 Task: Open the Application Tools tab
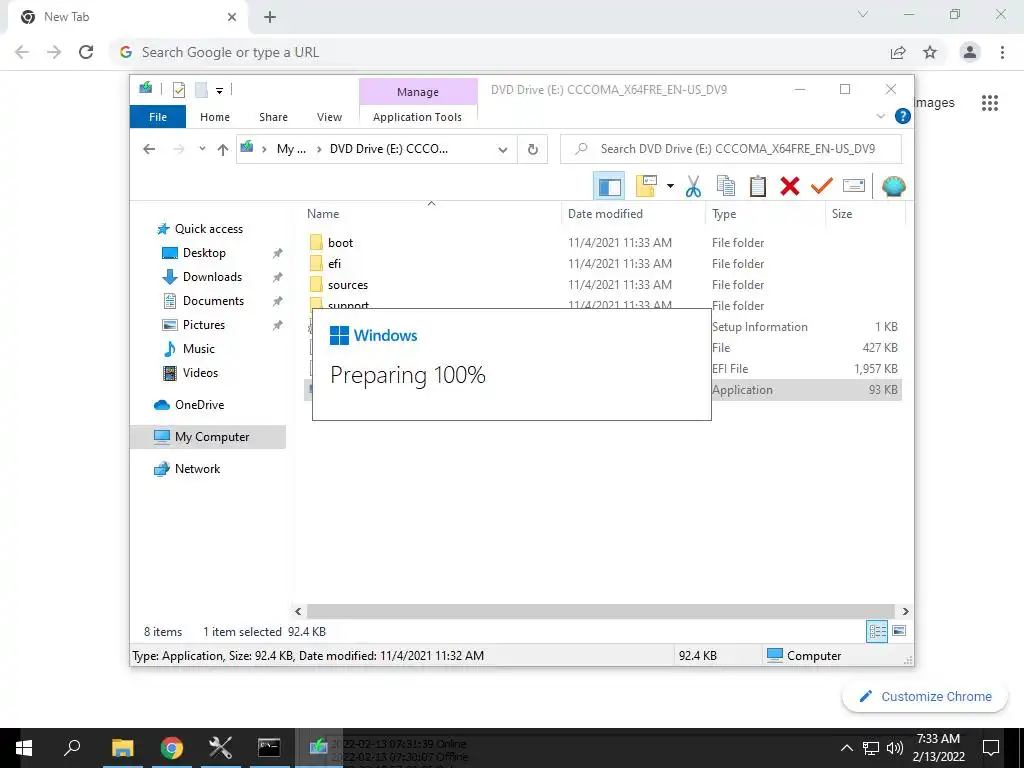[x=417, y=117]
